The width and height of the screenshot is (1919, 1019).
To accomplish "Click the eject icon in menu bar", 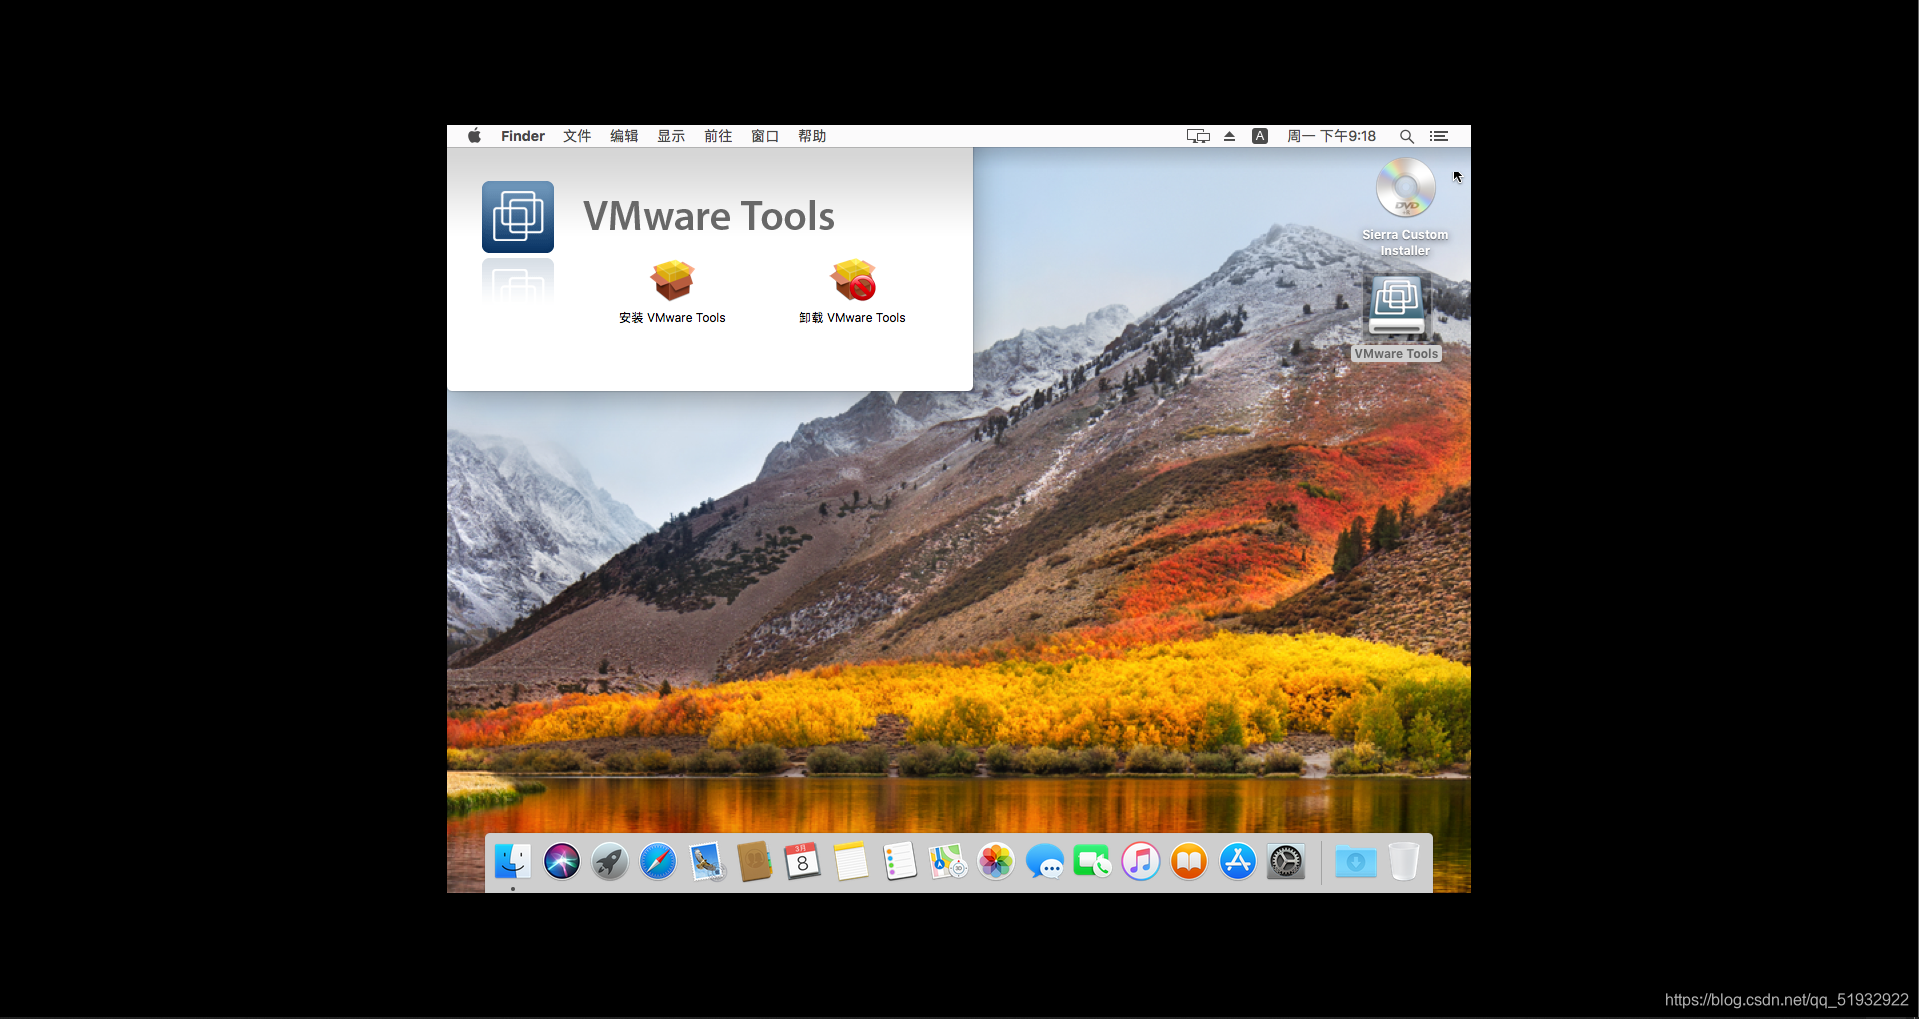I will (x=1230, y=136).
